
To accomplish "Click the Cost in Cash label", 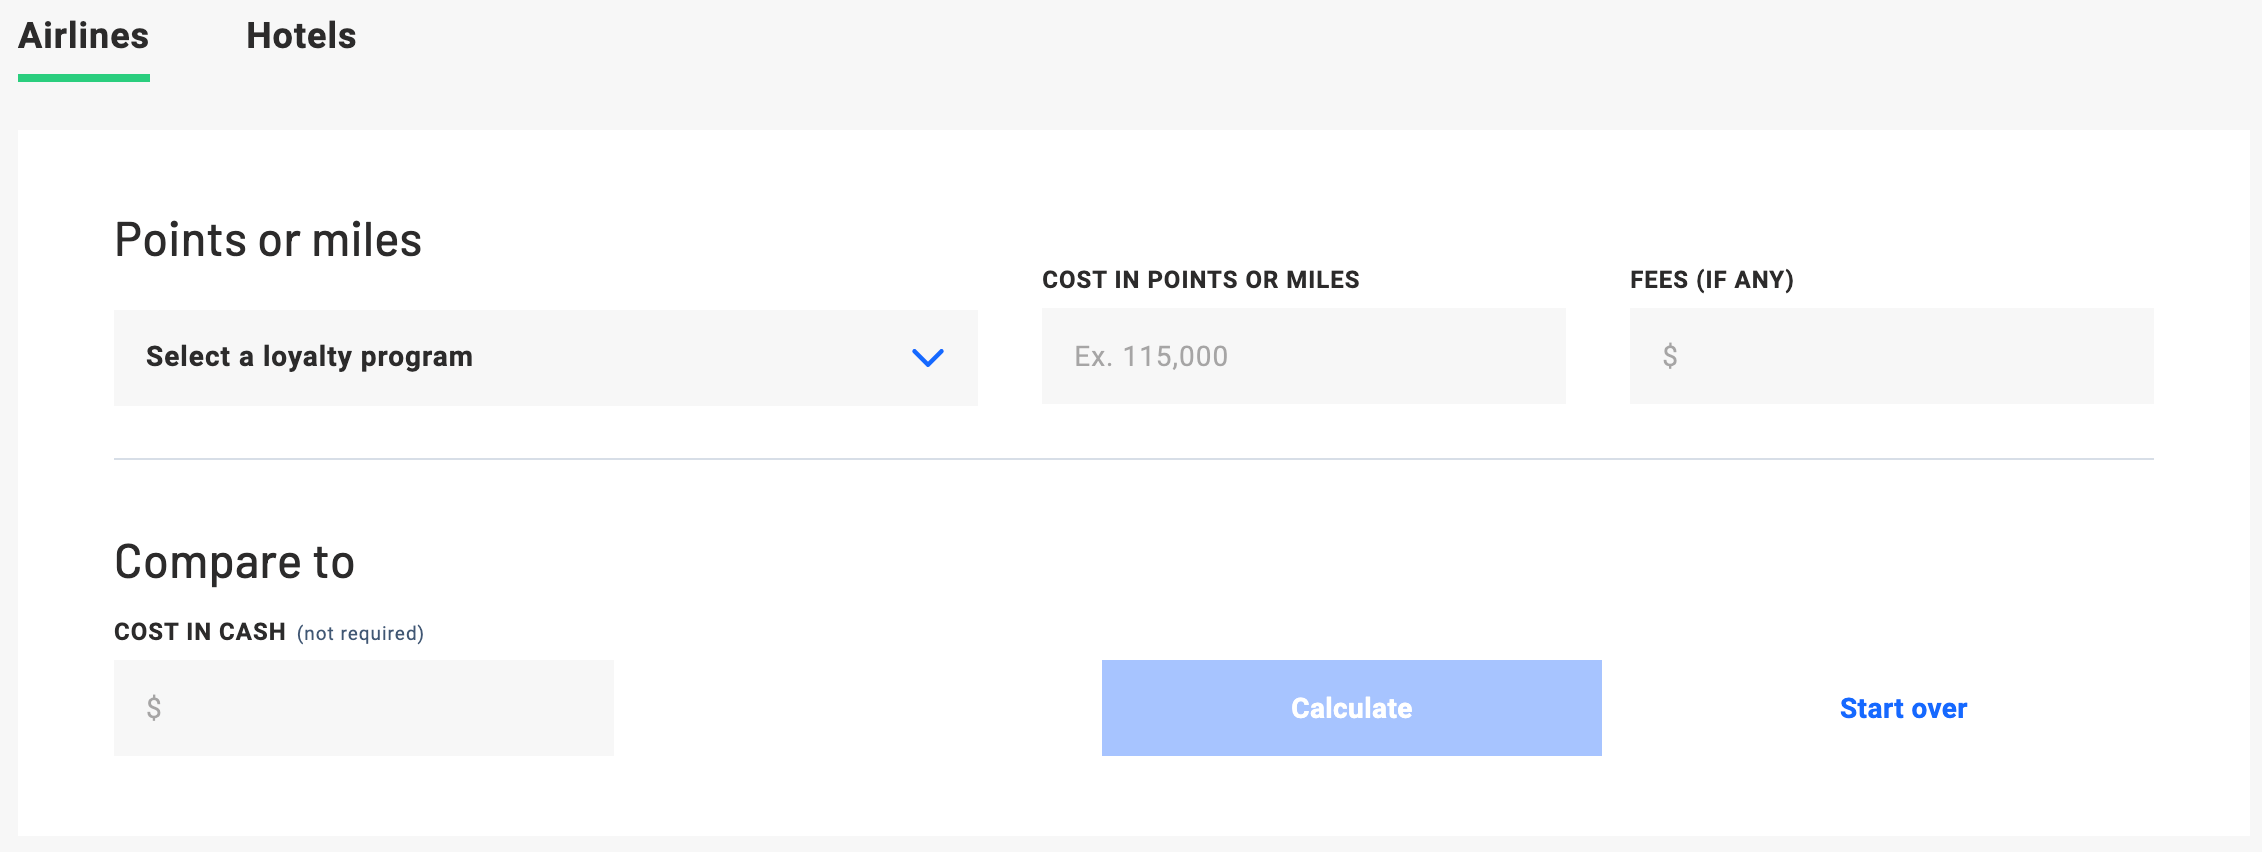I will click(199, 631).
